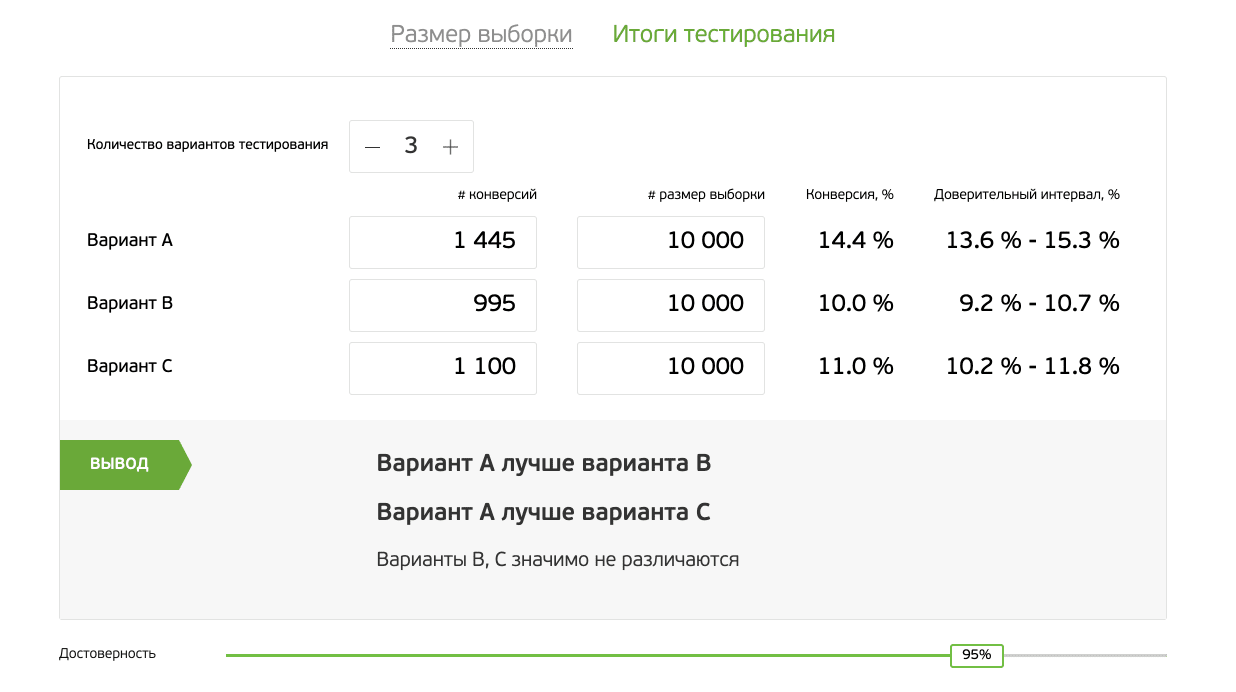
Task: Switch to the Размер выборки tab
Action: 481,35
